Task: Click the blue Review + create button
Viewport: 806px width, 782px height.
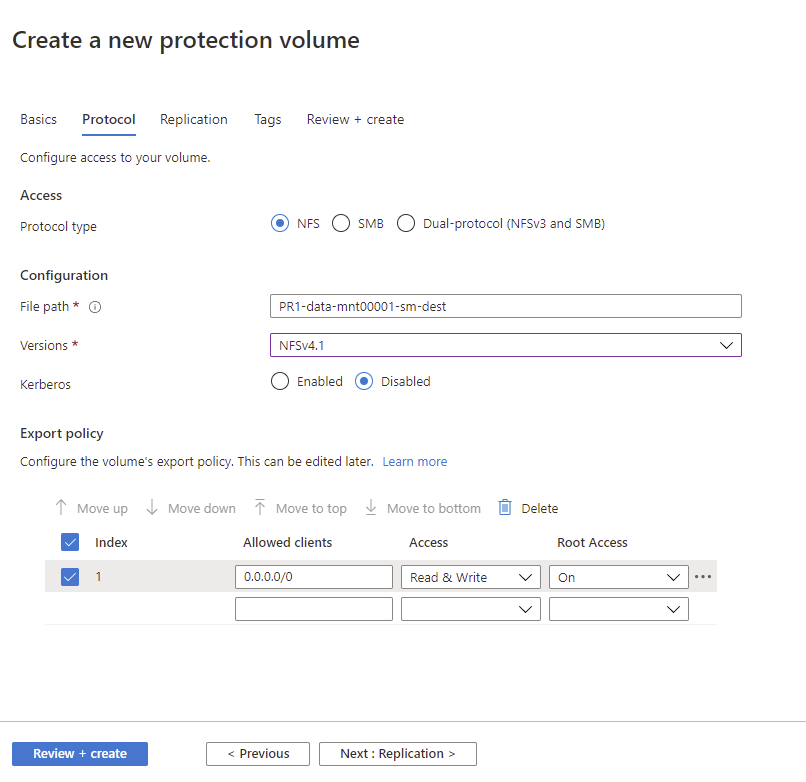Action: pyautogui.click(x=80, y=754)
